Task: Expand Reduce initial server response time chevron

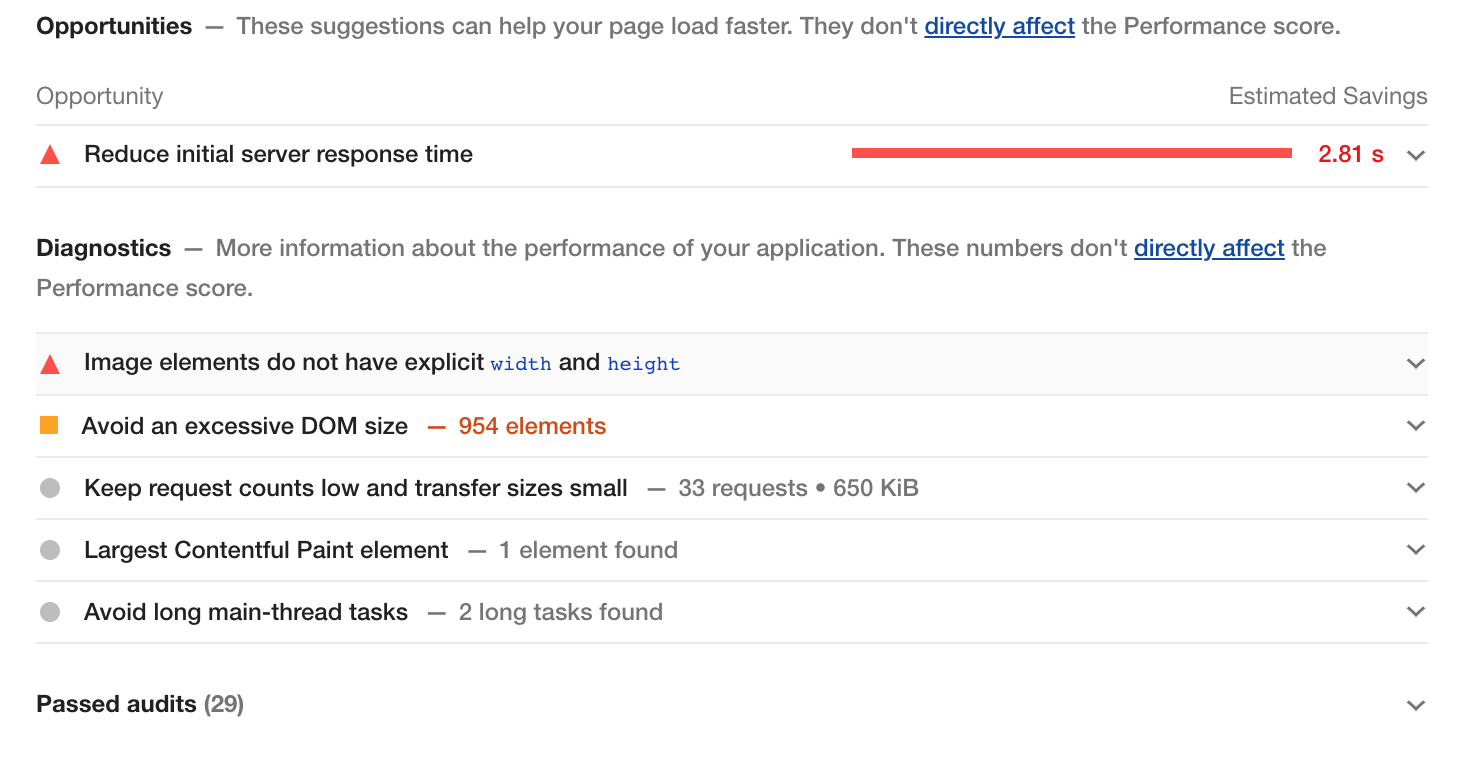Action: [1415, 155]
